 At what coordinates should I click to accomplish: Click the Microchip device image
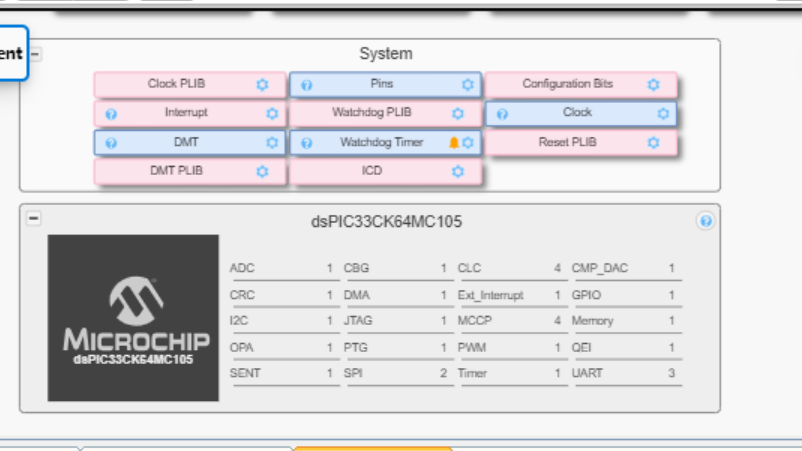[133, 318]
